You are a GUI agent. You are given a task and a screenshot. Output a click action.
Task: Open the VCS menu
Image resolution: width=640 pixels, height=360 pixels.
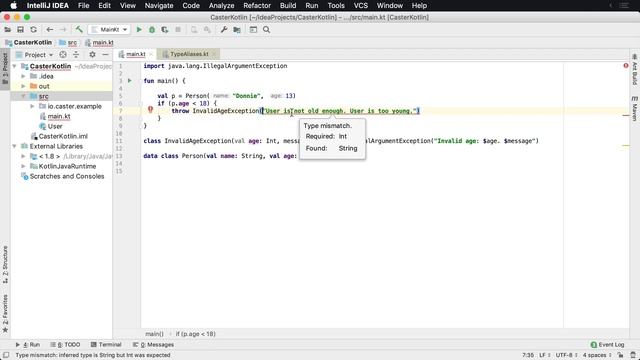tap(360, 6)
